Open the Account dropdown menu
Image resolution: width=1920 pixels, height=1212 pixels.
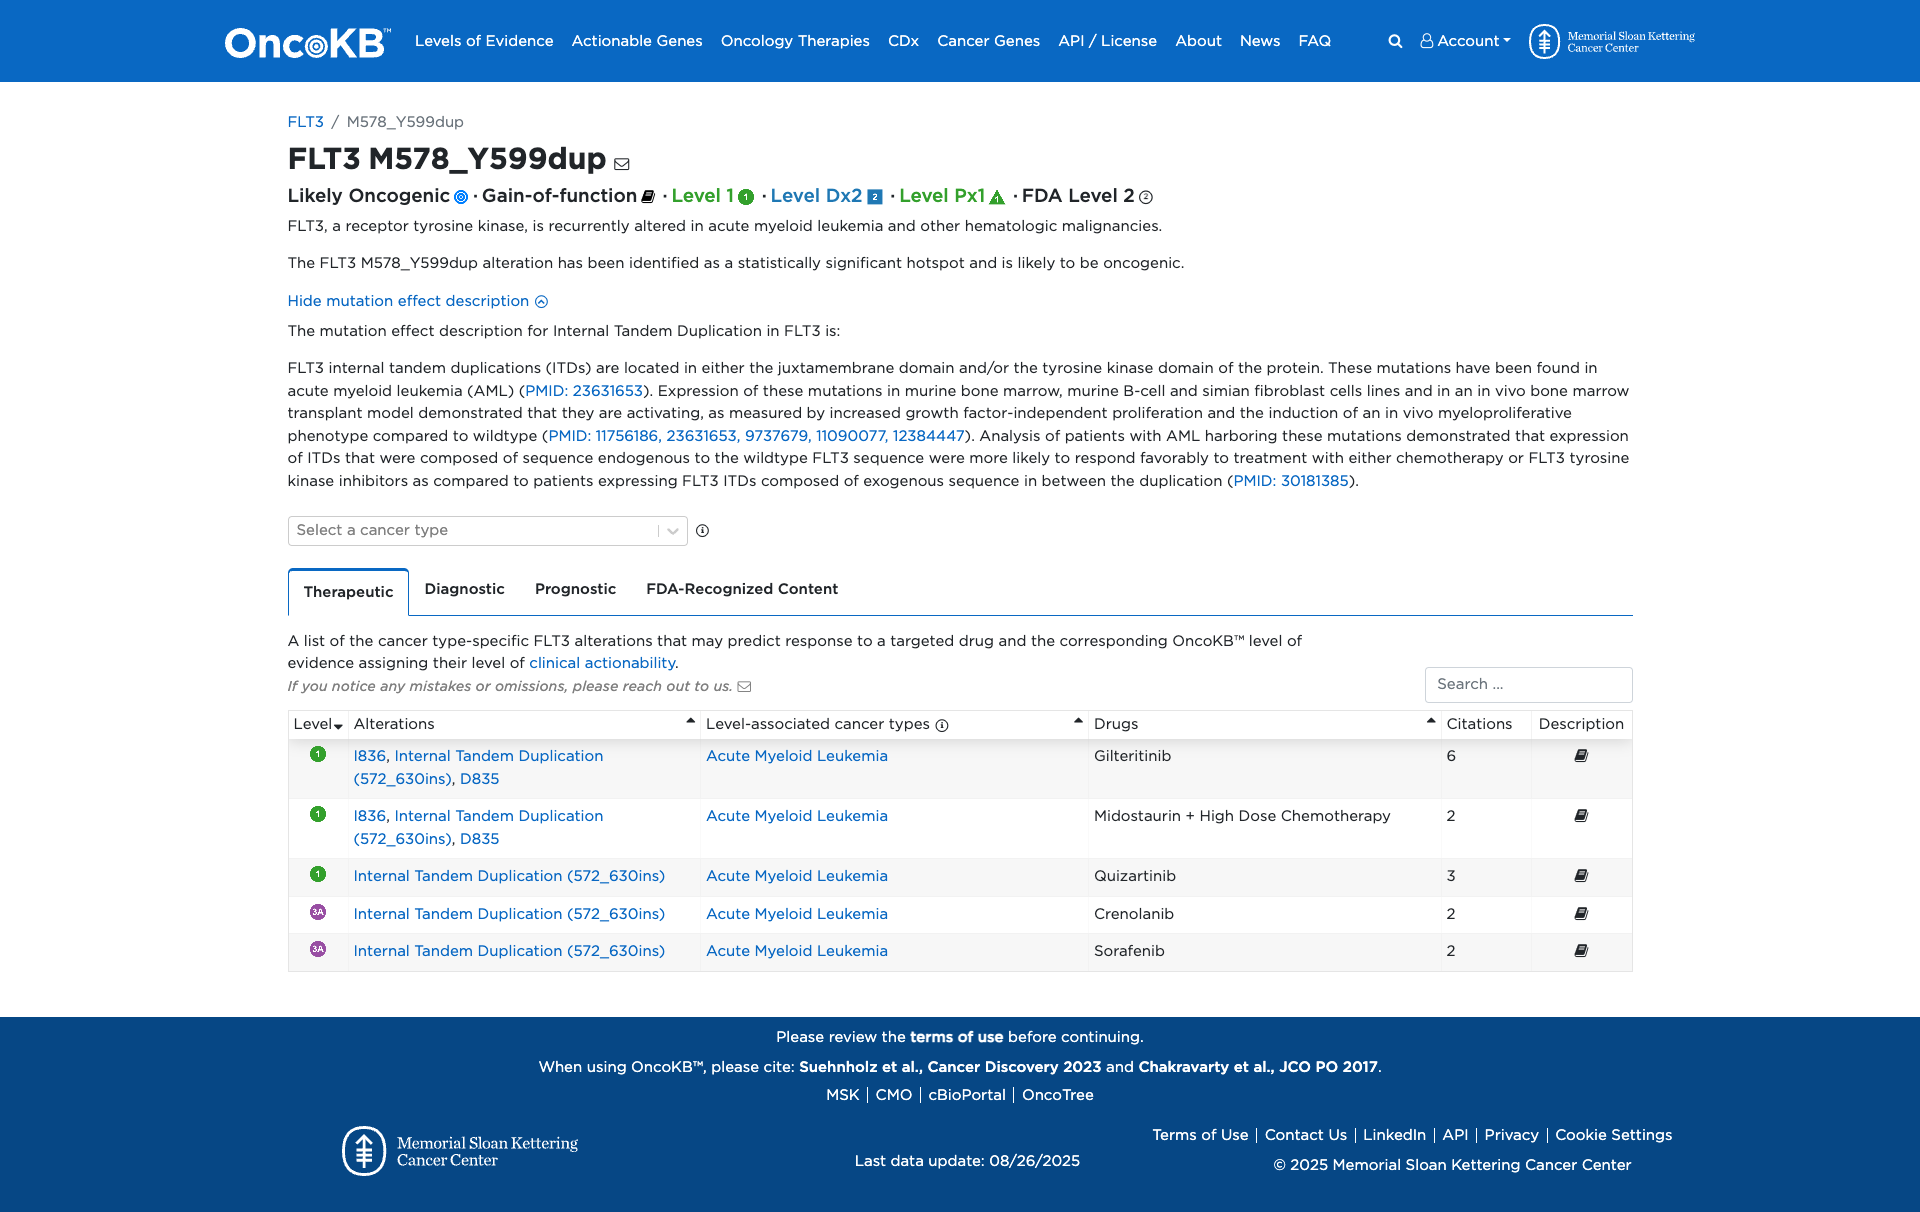click(1466, 41)
